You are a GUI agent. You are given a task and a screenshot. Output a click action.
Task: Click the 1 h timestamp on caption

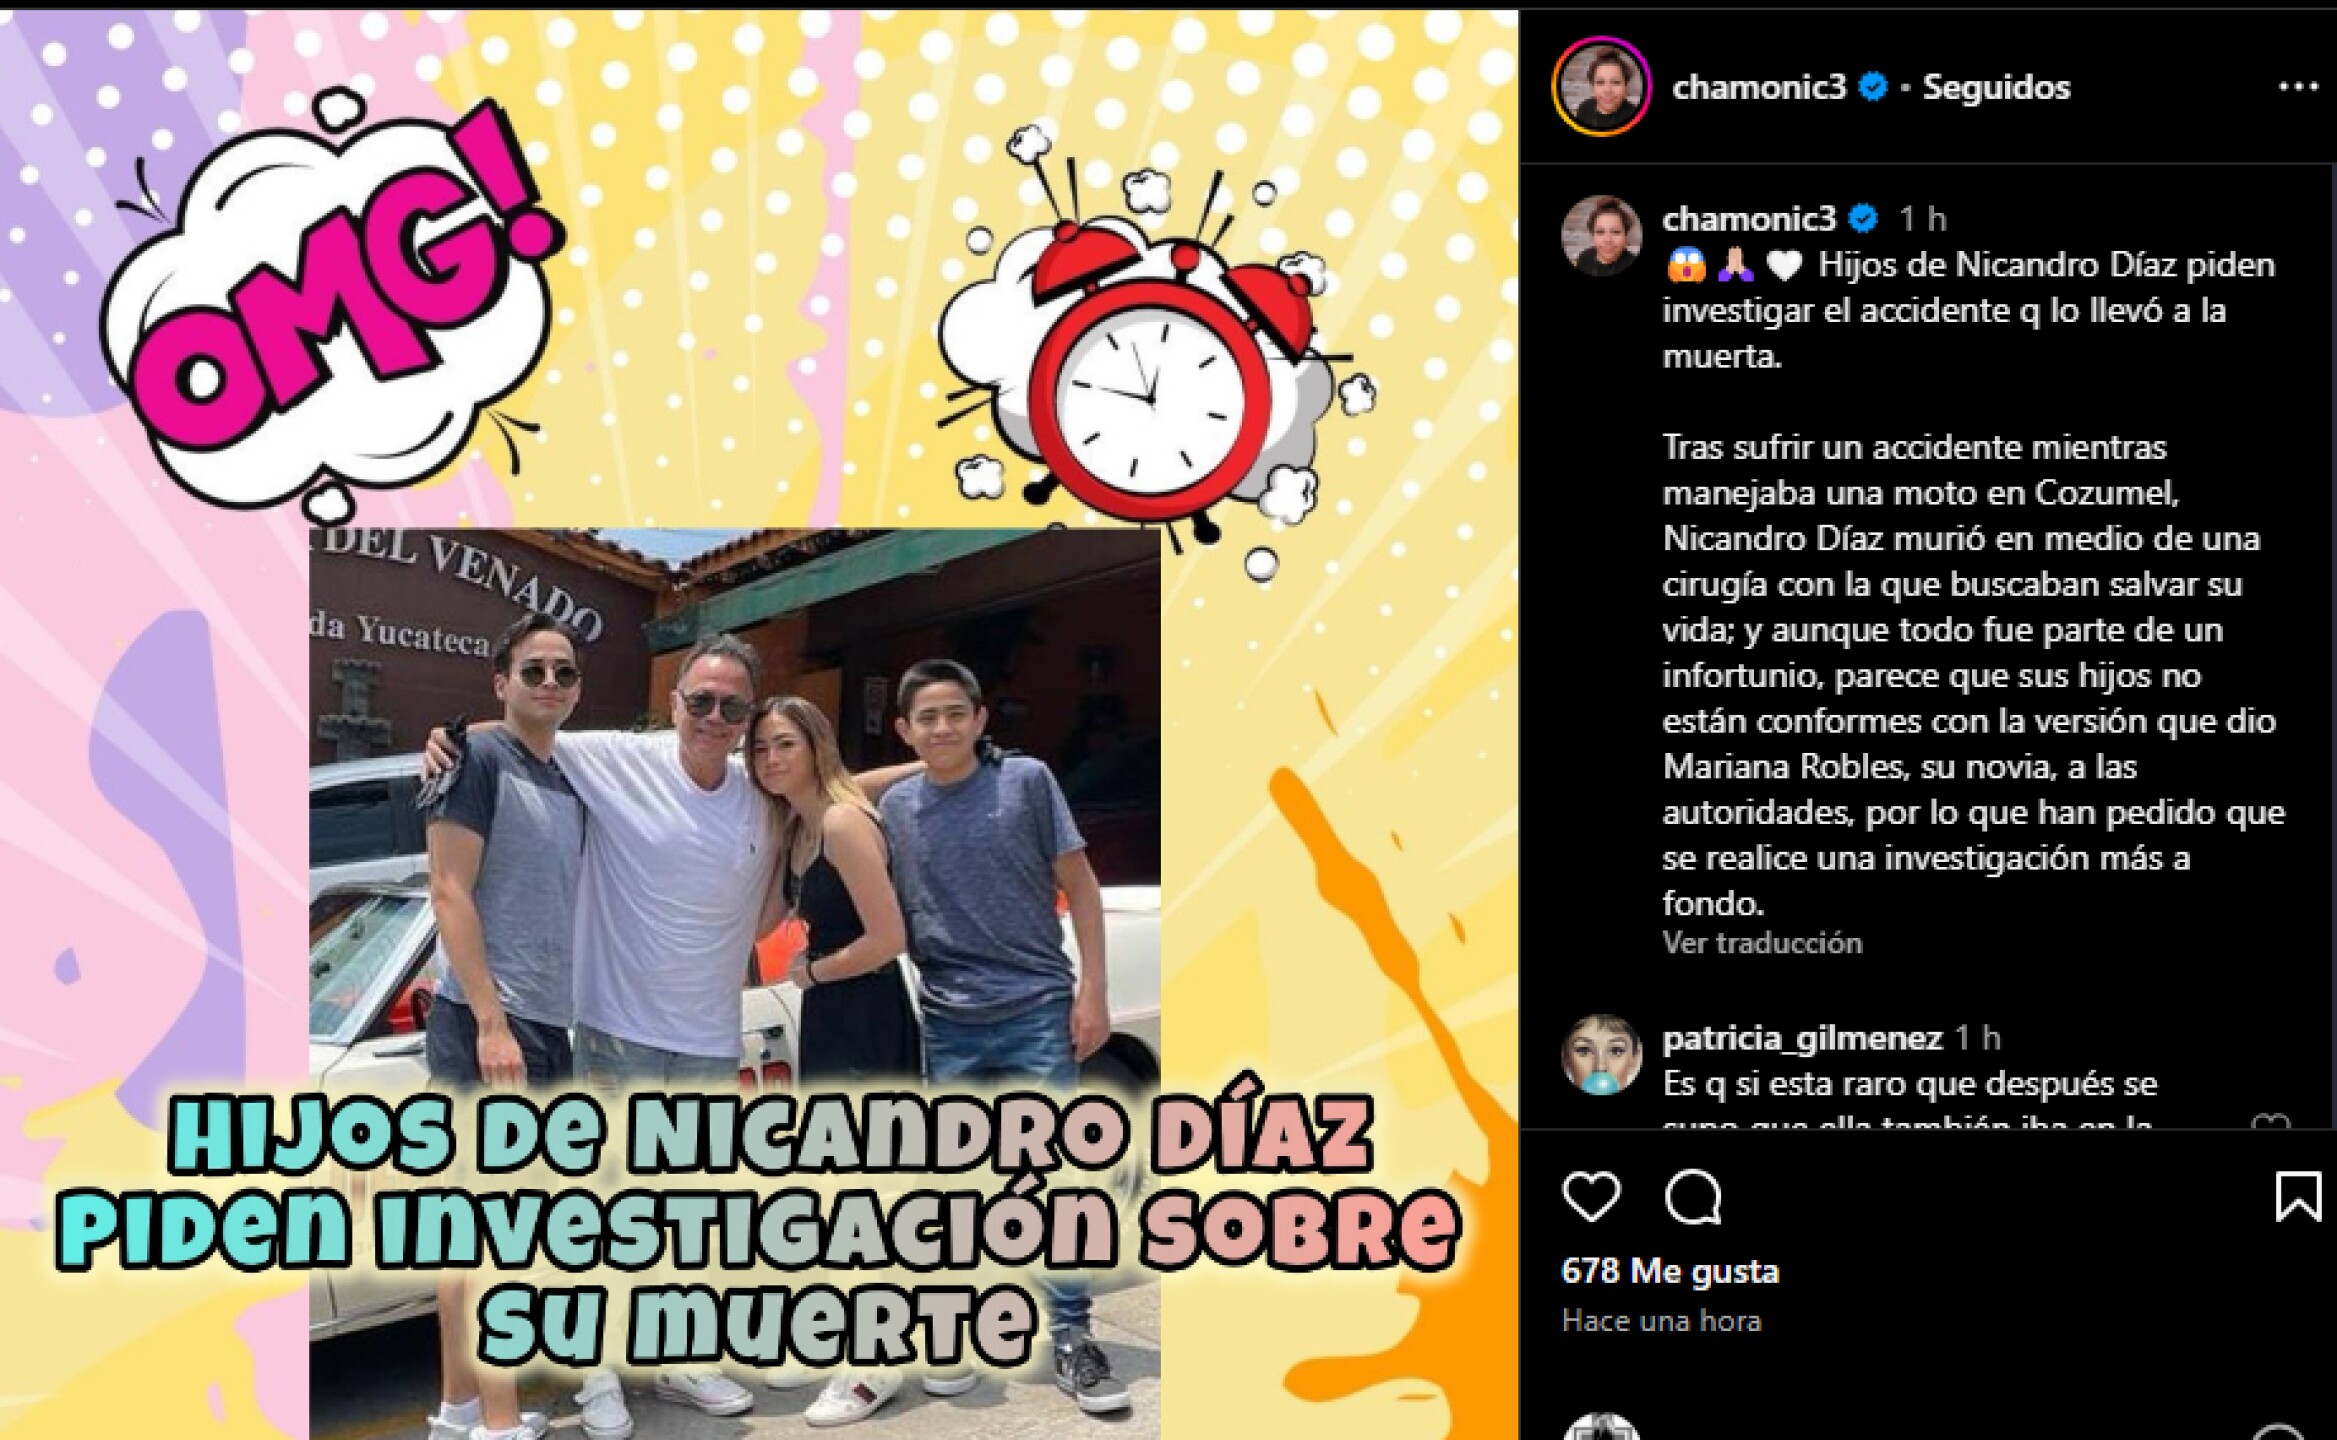pyautogui.click(x=1922, y=218)
